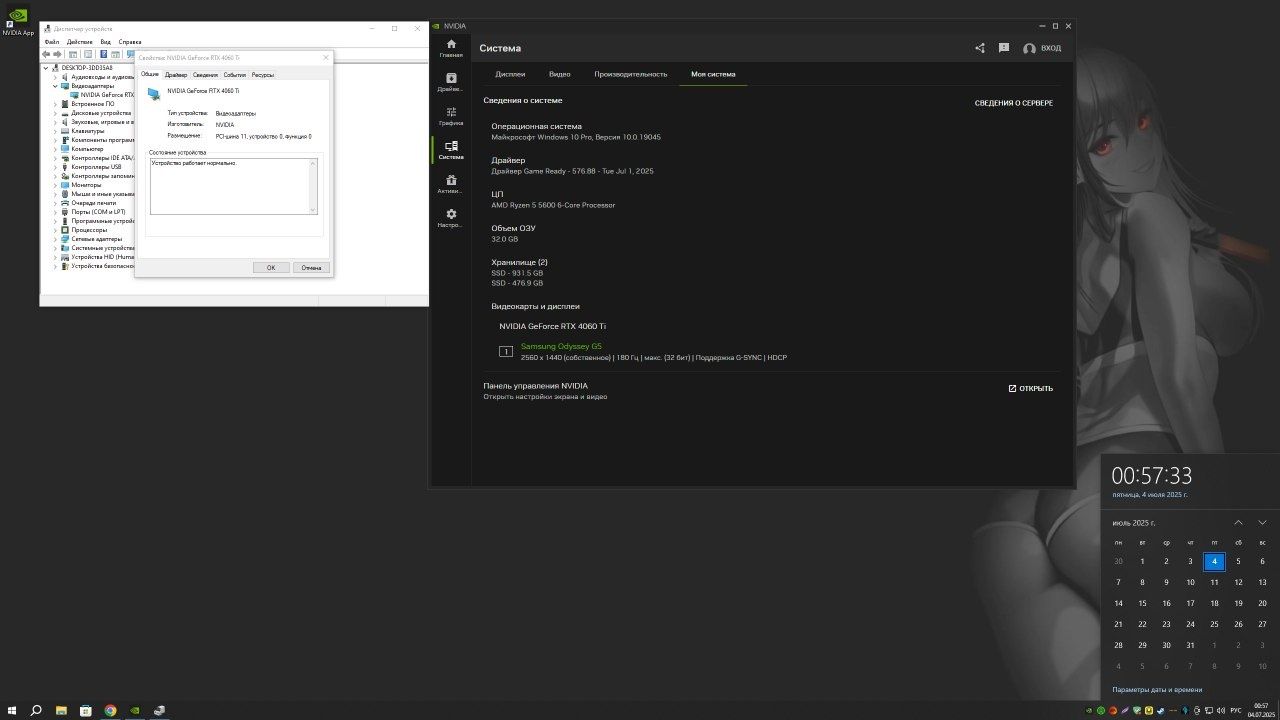
Task: Click the Samsung Odyssey G5 display name
Action: (x=561, y=346)
